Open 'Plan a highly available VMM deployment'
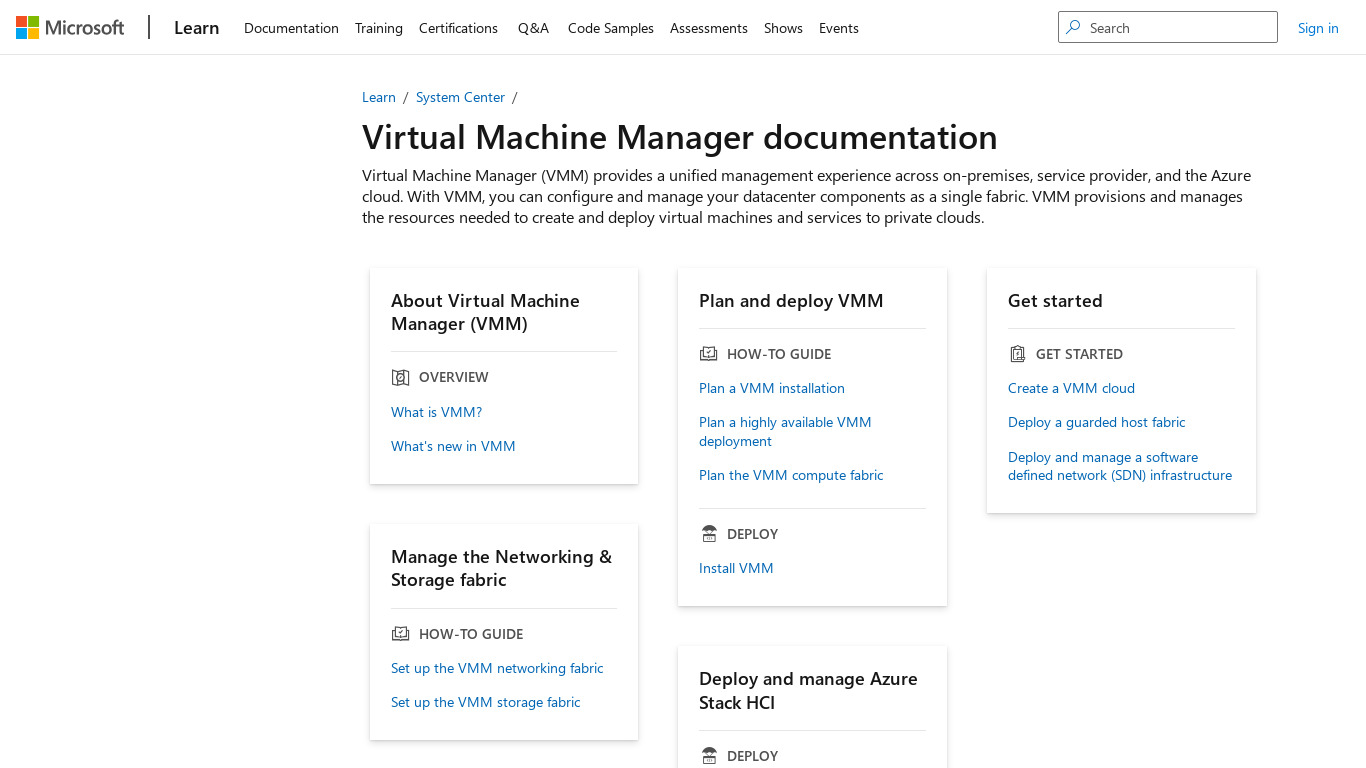 785,432
